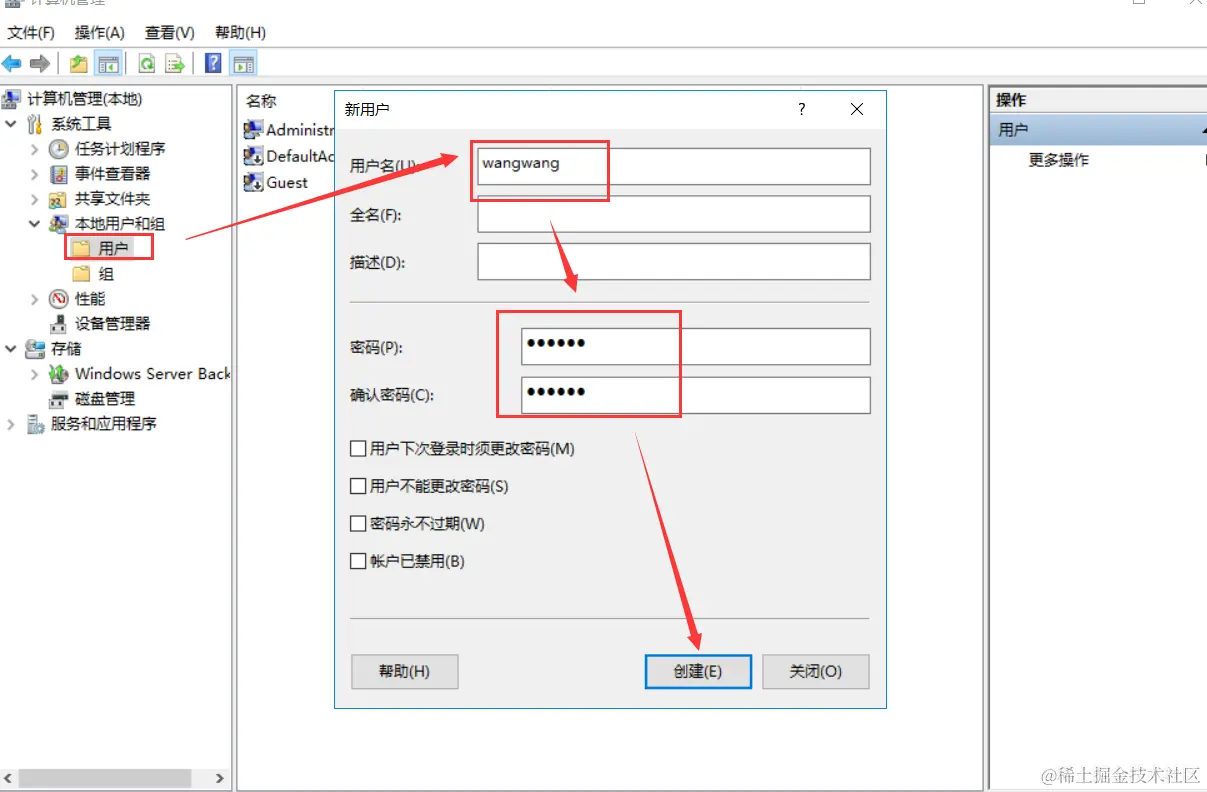Expand the 性能 tree node
Image resolution: width=1207 pixels, height=792 pixels.
tap(35, 299)
